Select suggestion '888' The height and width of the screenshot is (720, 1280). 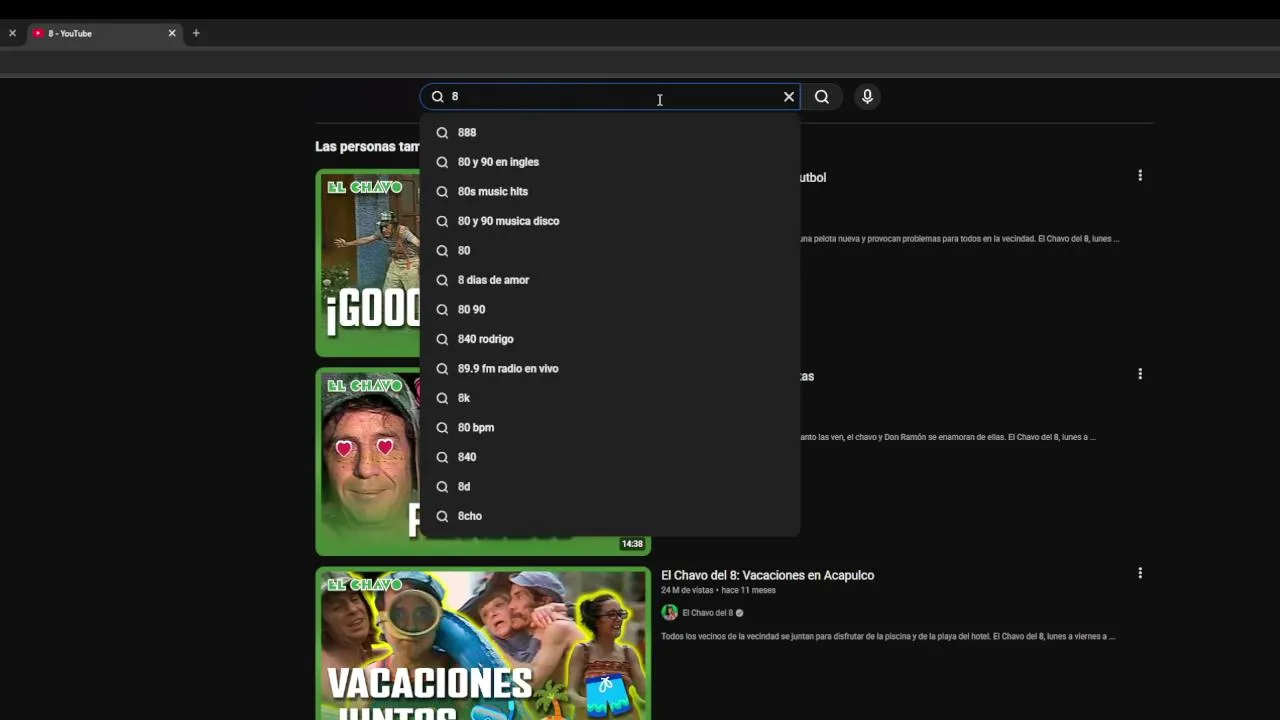(x=610, y=132)
